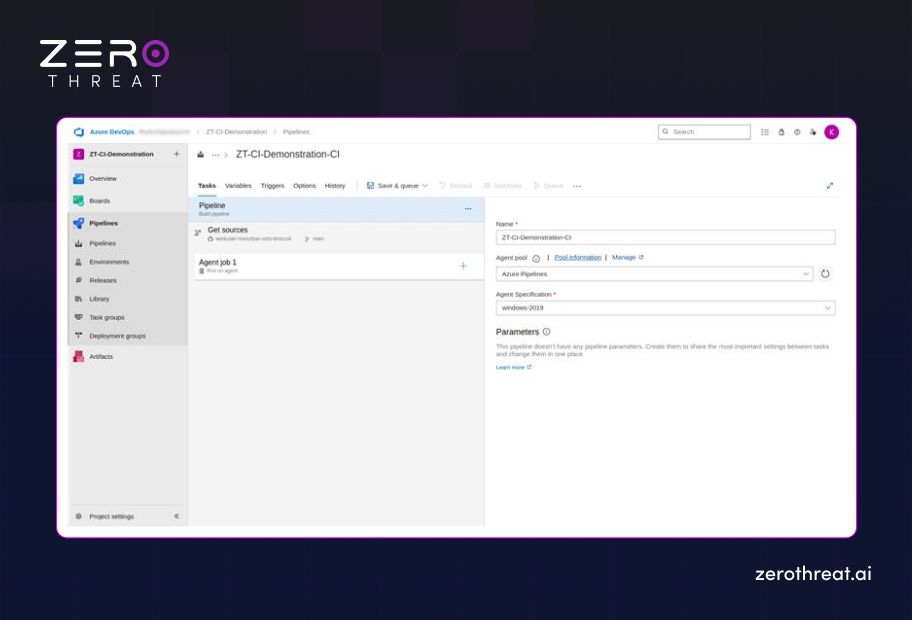
Task: Click the Environments icon in sidebar
Action: pos(79,262)
